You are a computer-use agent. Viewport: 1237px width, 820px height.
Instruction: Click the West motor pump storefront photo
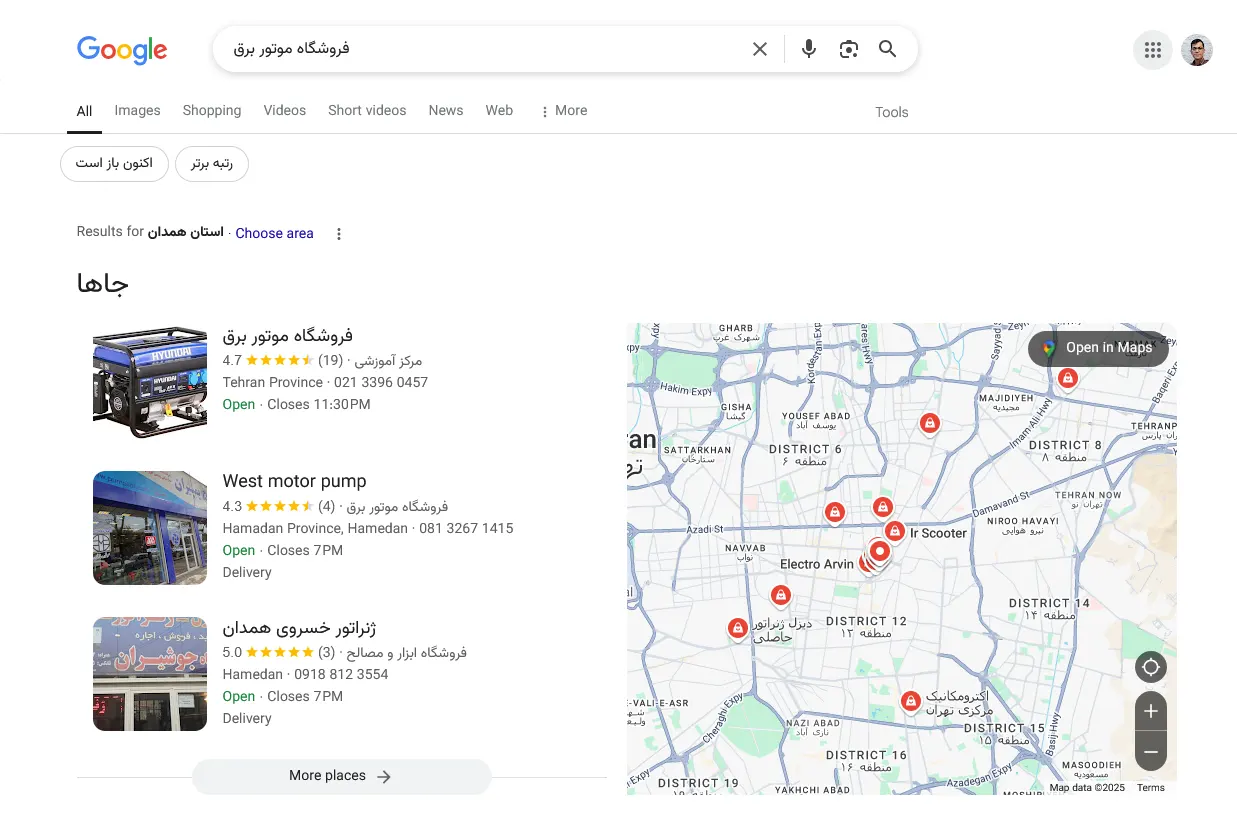[150, 528]
